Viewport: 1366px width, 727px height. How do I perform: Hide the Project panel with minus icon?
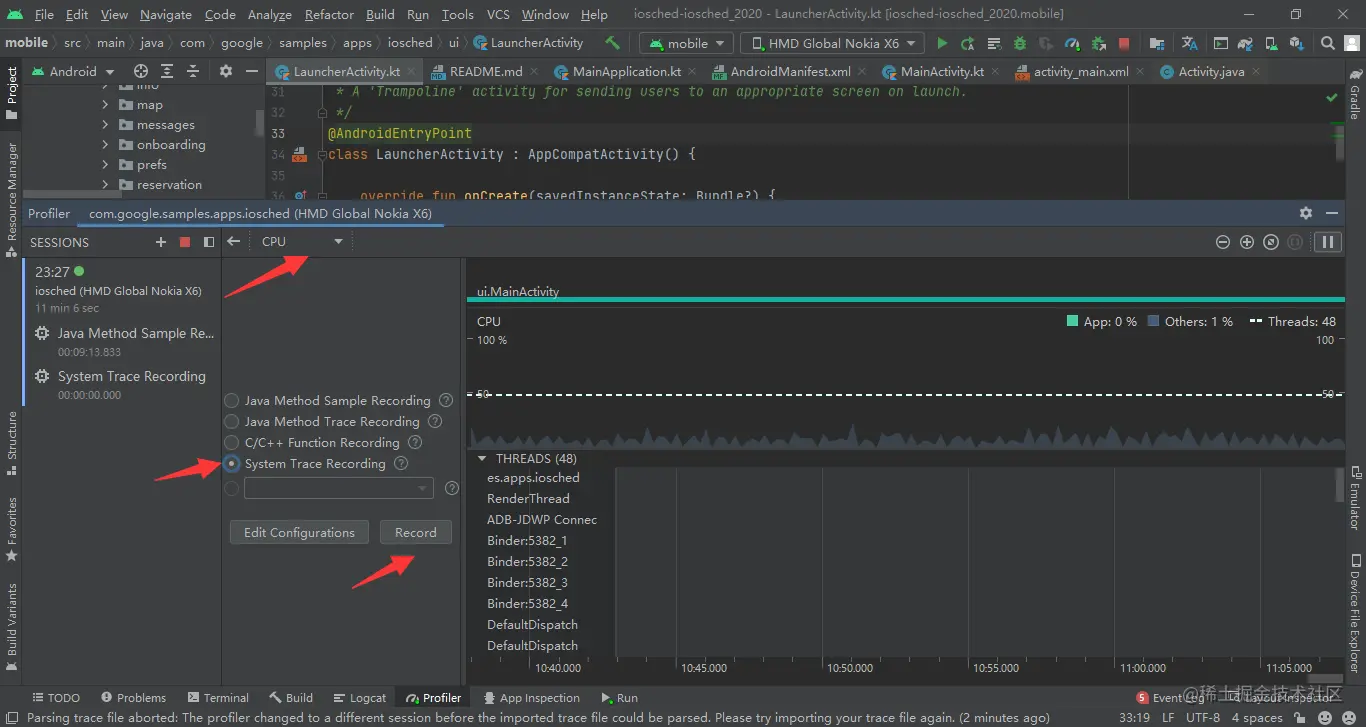pyautogui.click(x=251, y=71)
